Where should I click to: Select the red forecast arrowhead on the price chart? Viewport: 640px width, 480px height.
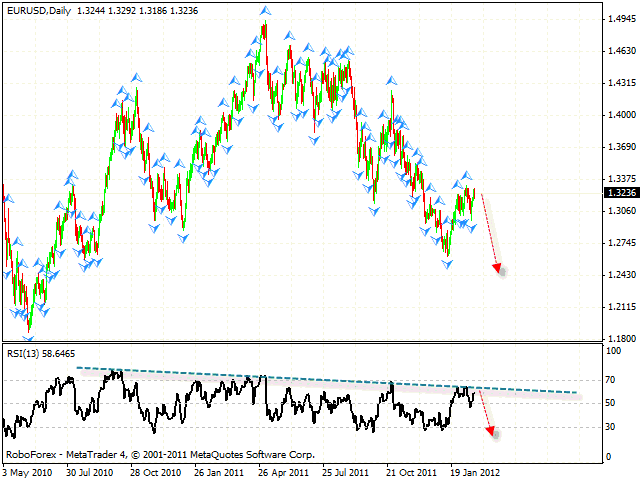click(498, 268)
